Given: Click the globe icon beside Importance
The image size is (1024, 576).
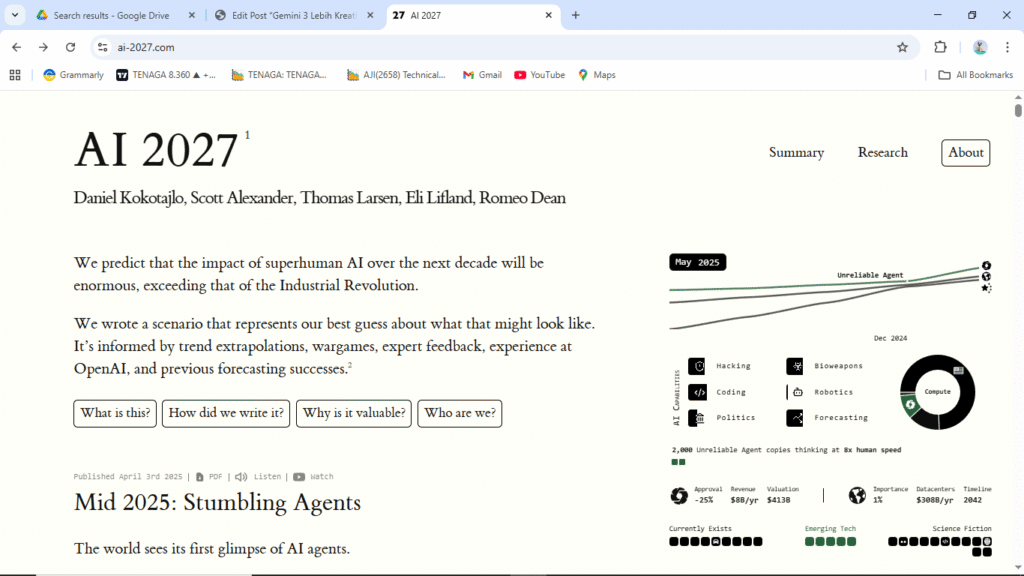Looking at the screenshot, I should tap(857, 495).
